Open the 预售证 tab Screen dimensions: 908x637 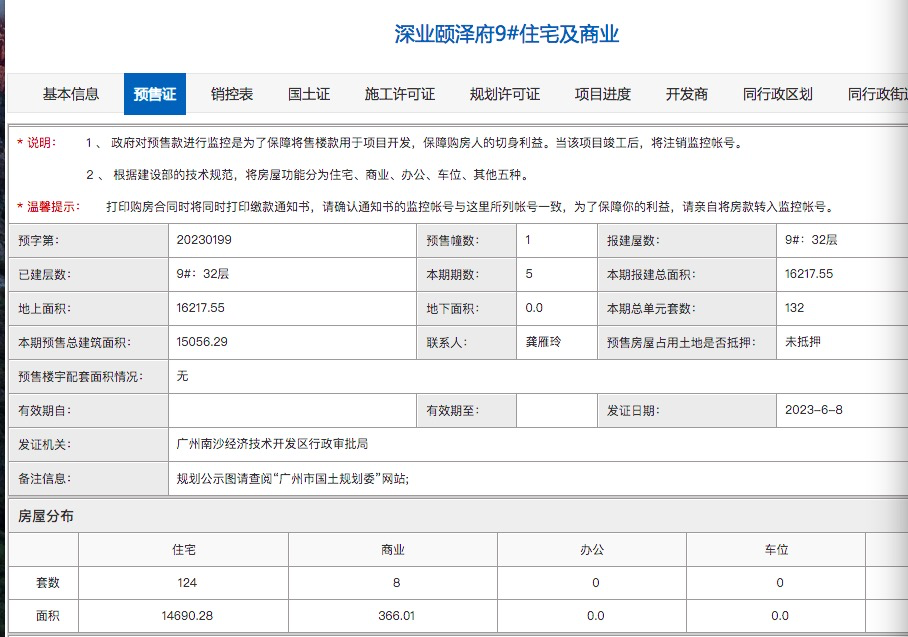[x=154, y=93]
